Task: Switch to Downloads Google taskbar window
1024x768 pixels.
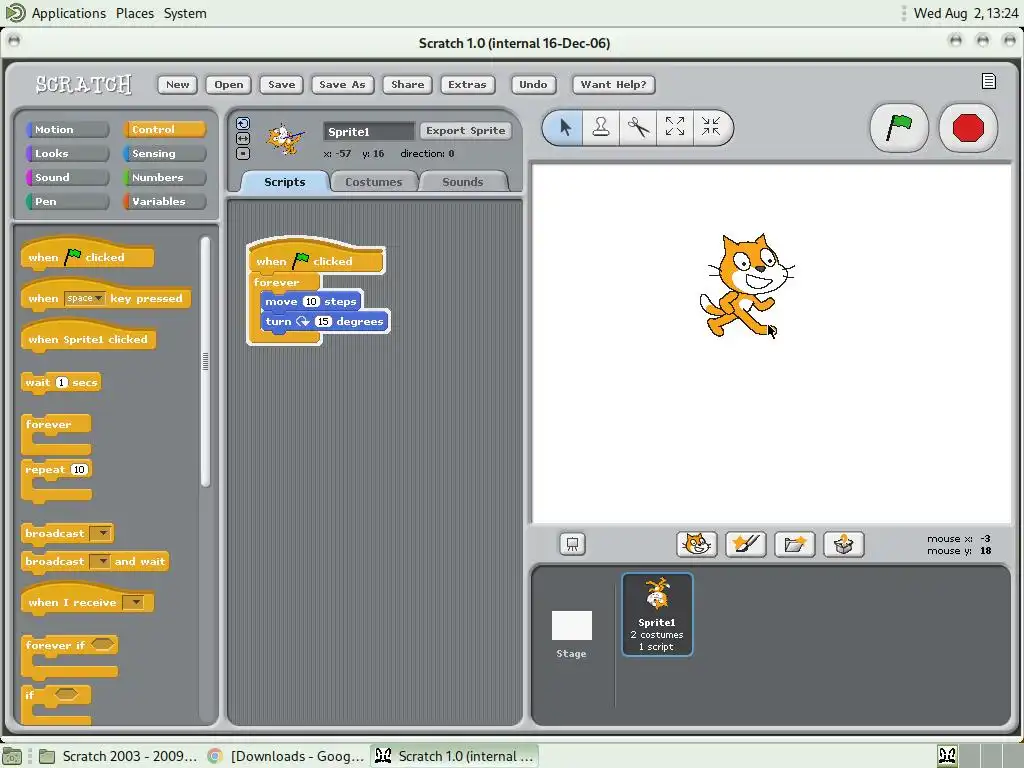Action: 287,756
